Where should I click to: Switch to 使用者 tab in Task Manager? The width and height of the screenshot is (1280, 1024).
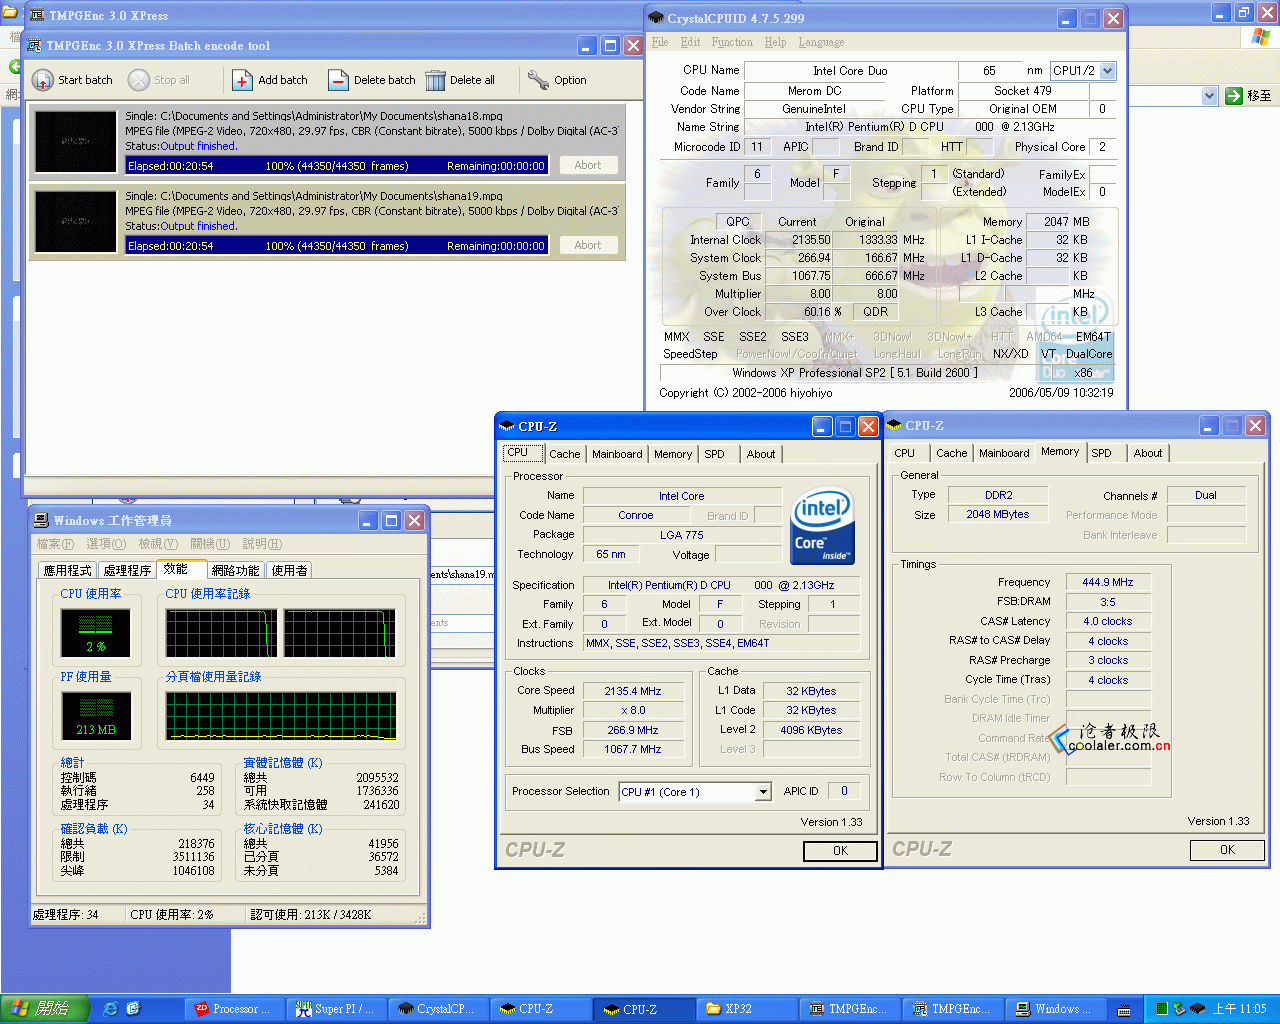coord(289,570)
